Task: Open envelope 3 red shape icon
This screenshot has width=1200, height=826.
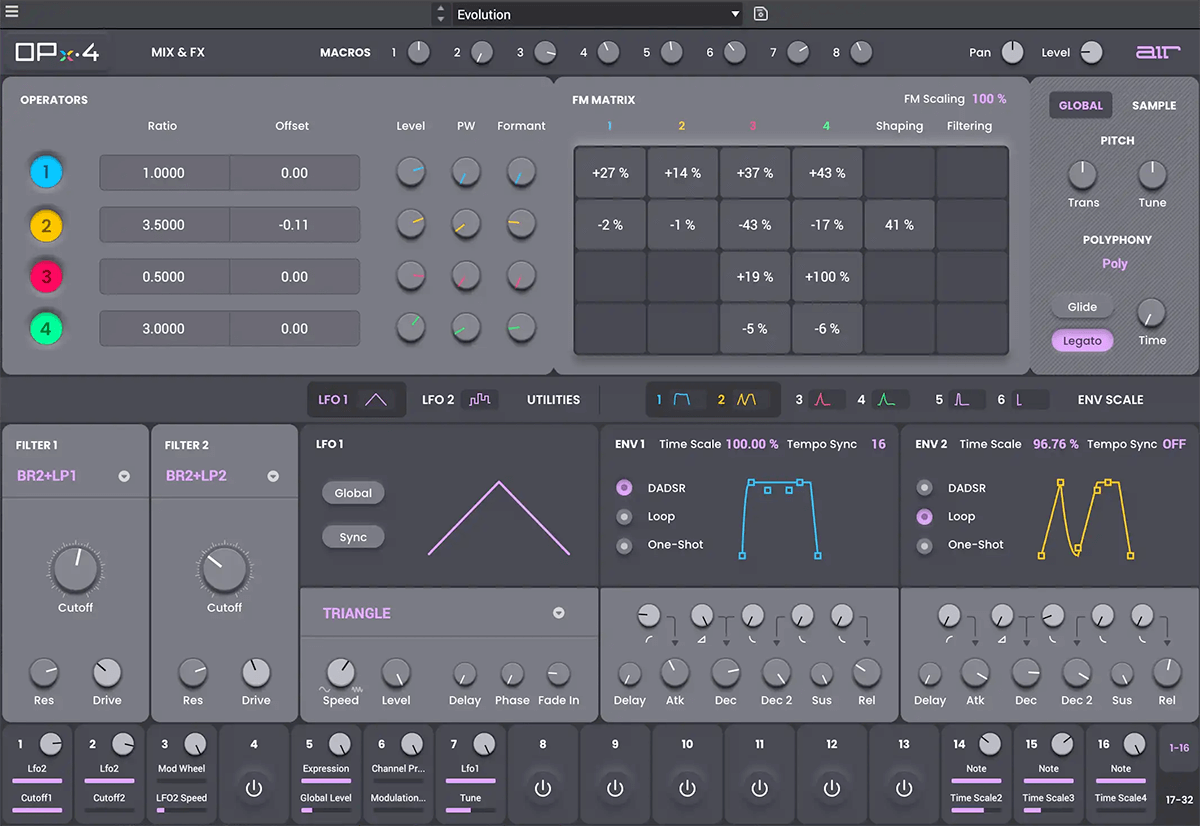Action: click(x=820, y=400)
